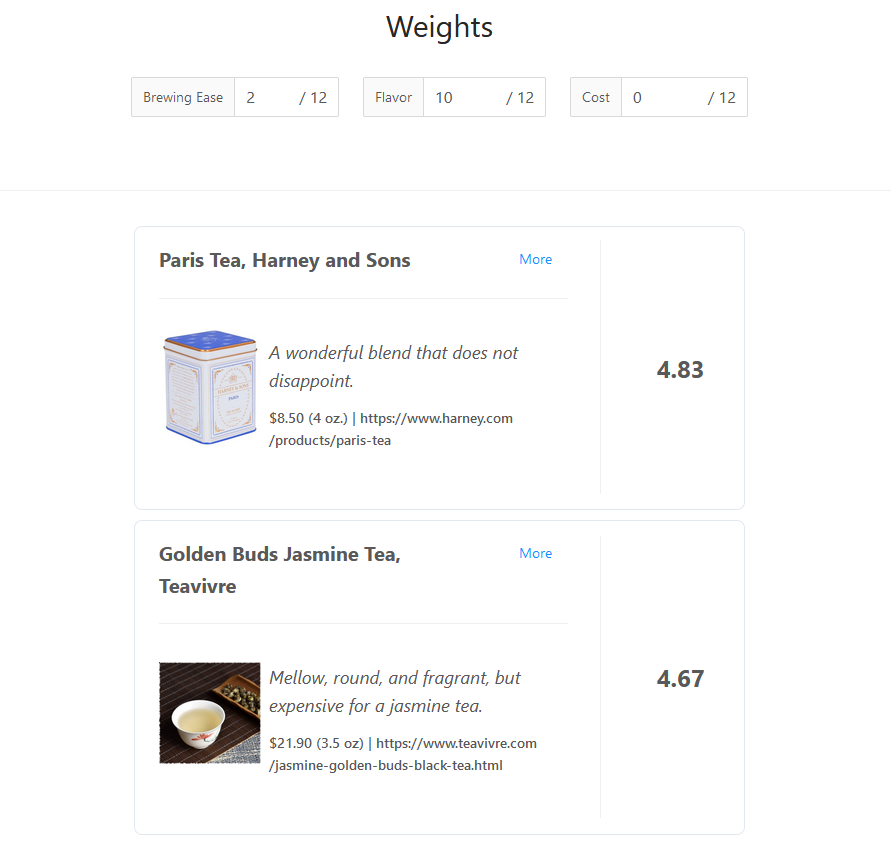Screen dimensions: 891x843
Task: Click the Flavor label addon
Action: tap(393, 98)
